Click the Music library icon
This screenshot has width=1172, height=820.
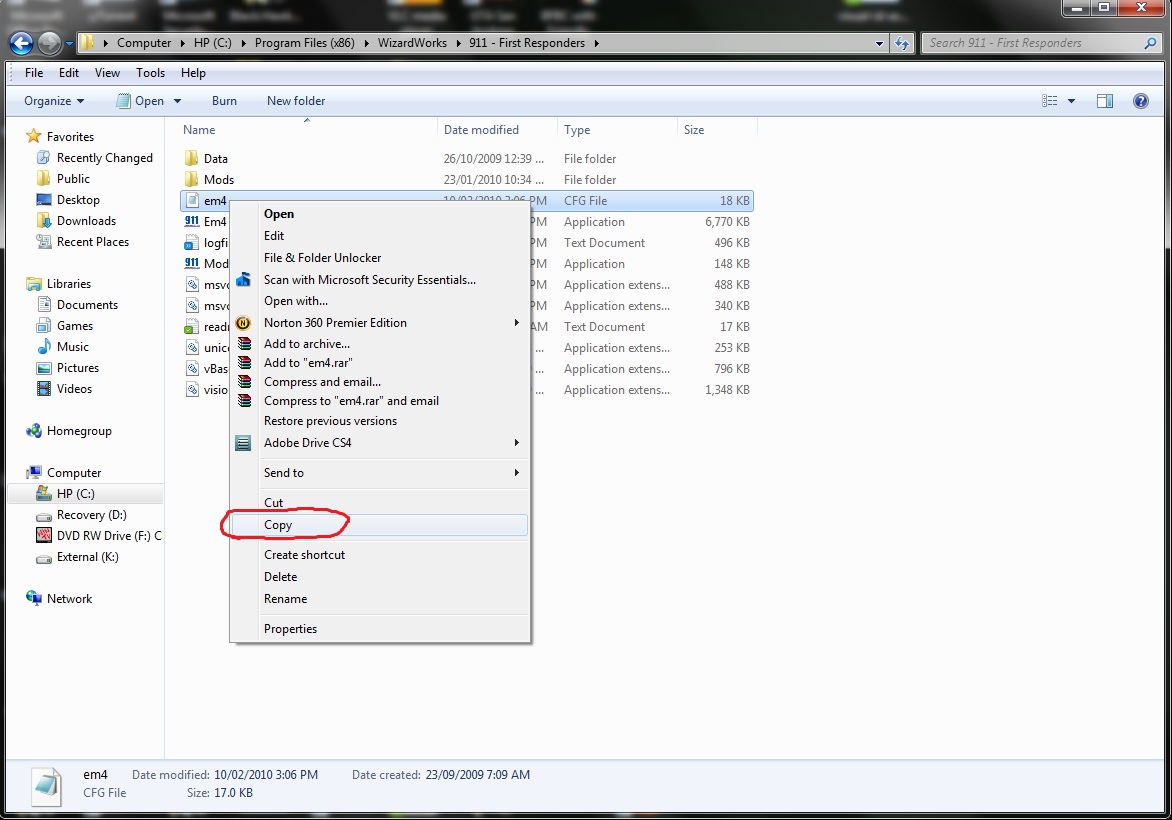click(44, 347)
